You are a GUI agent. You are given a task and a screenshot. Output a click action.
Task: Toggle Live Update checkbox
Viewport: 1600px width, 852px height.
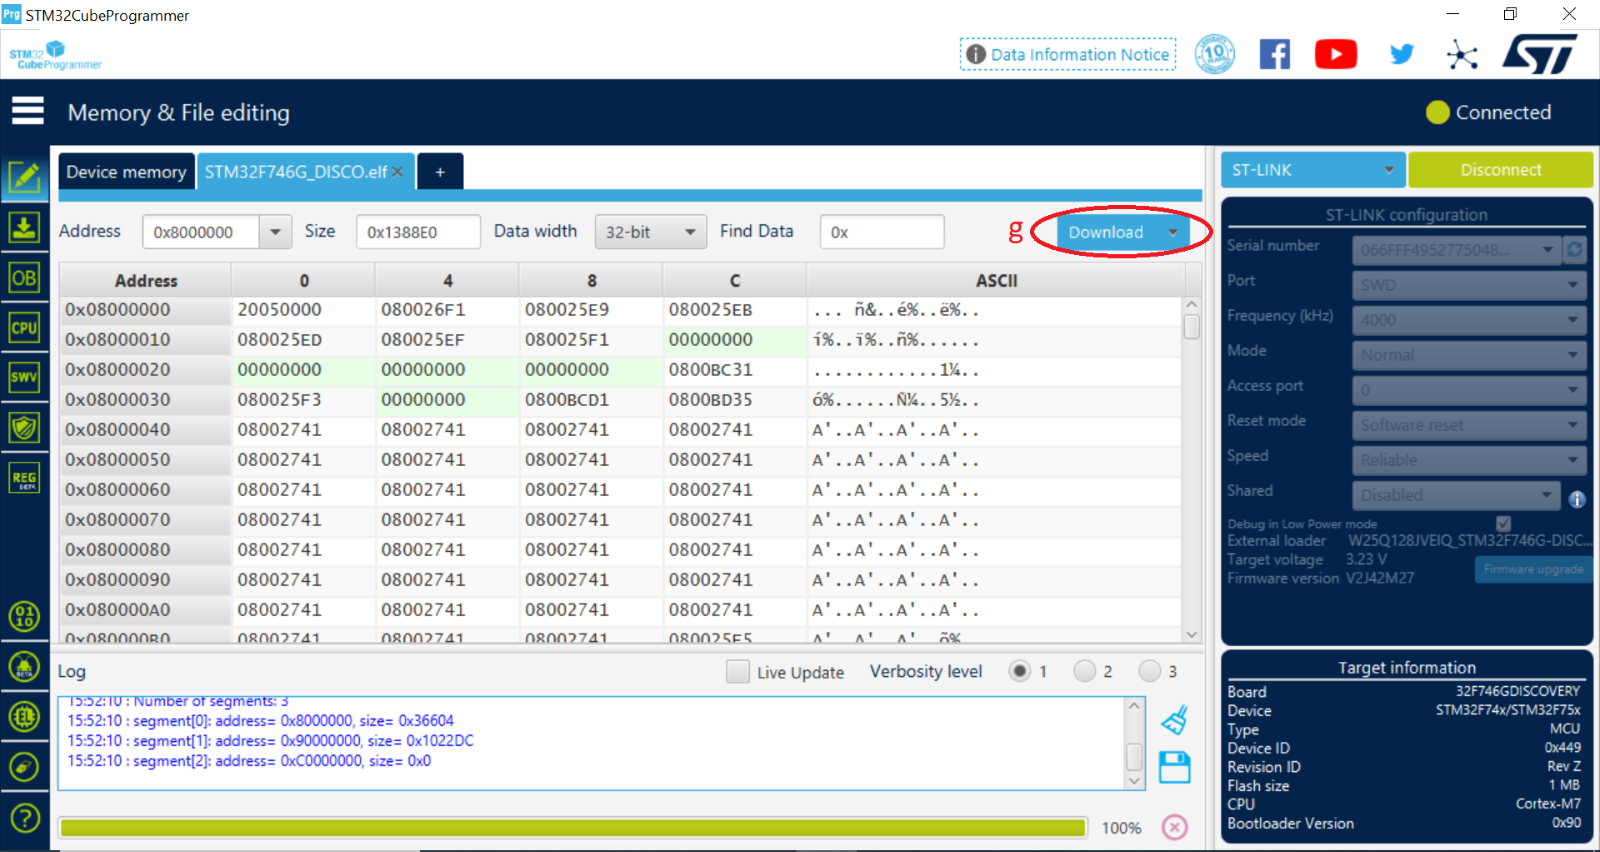point(738,671)
